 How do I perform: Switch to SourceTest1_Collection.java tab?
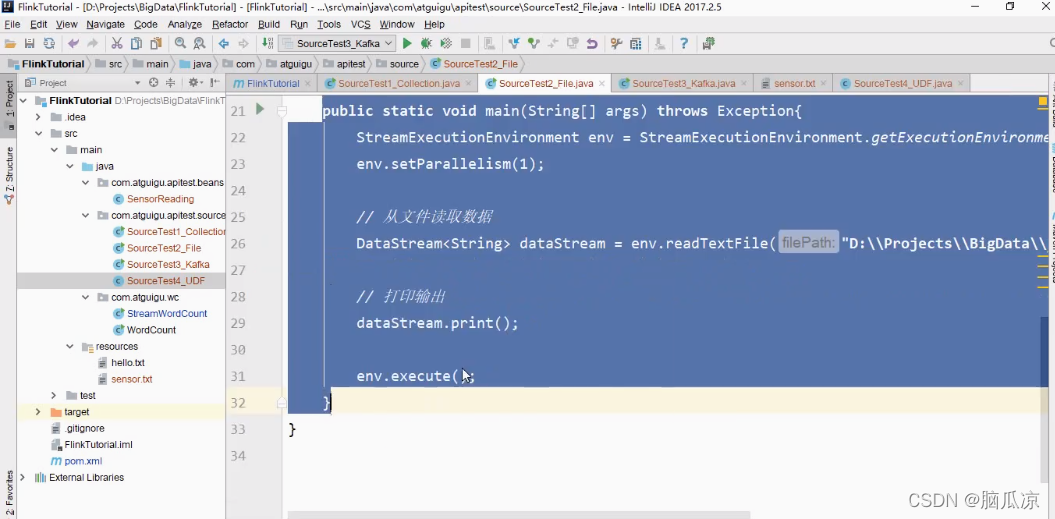[399, 83]
